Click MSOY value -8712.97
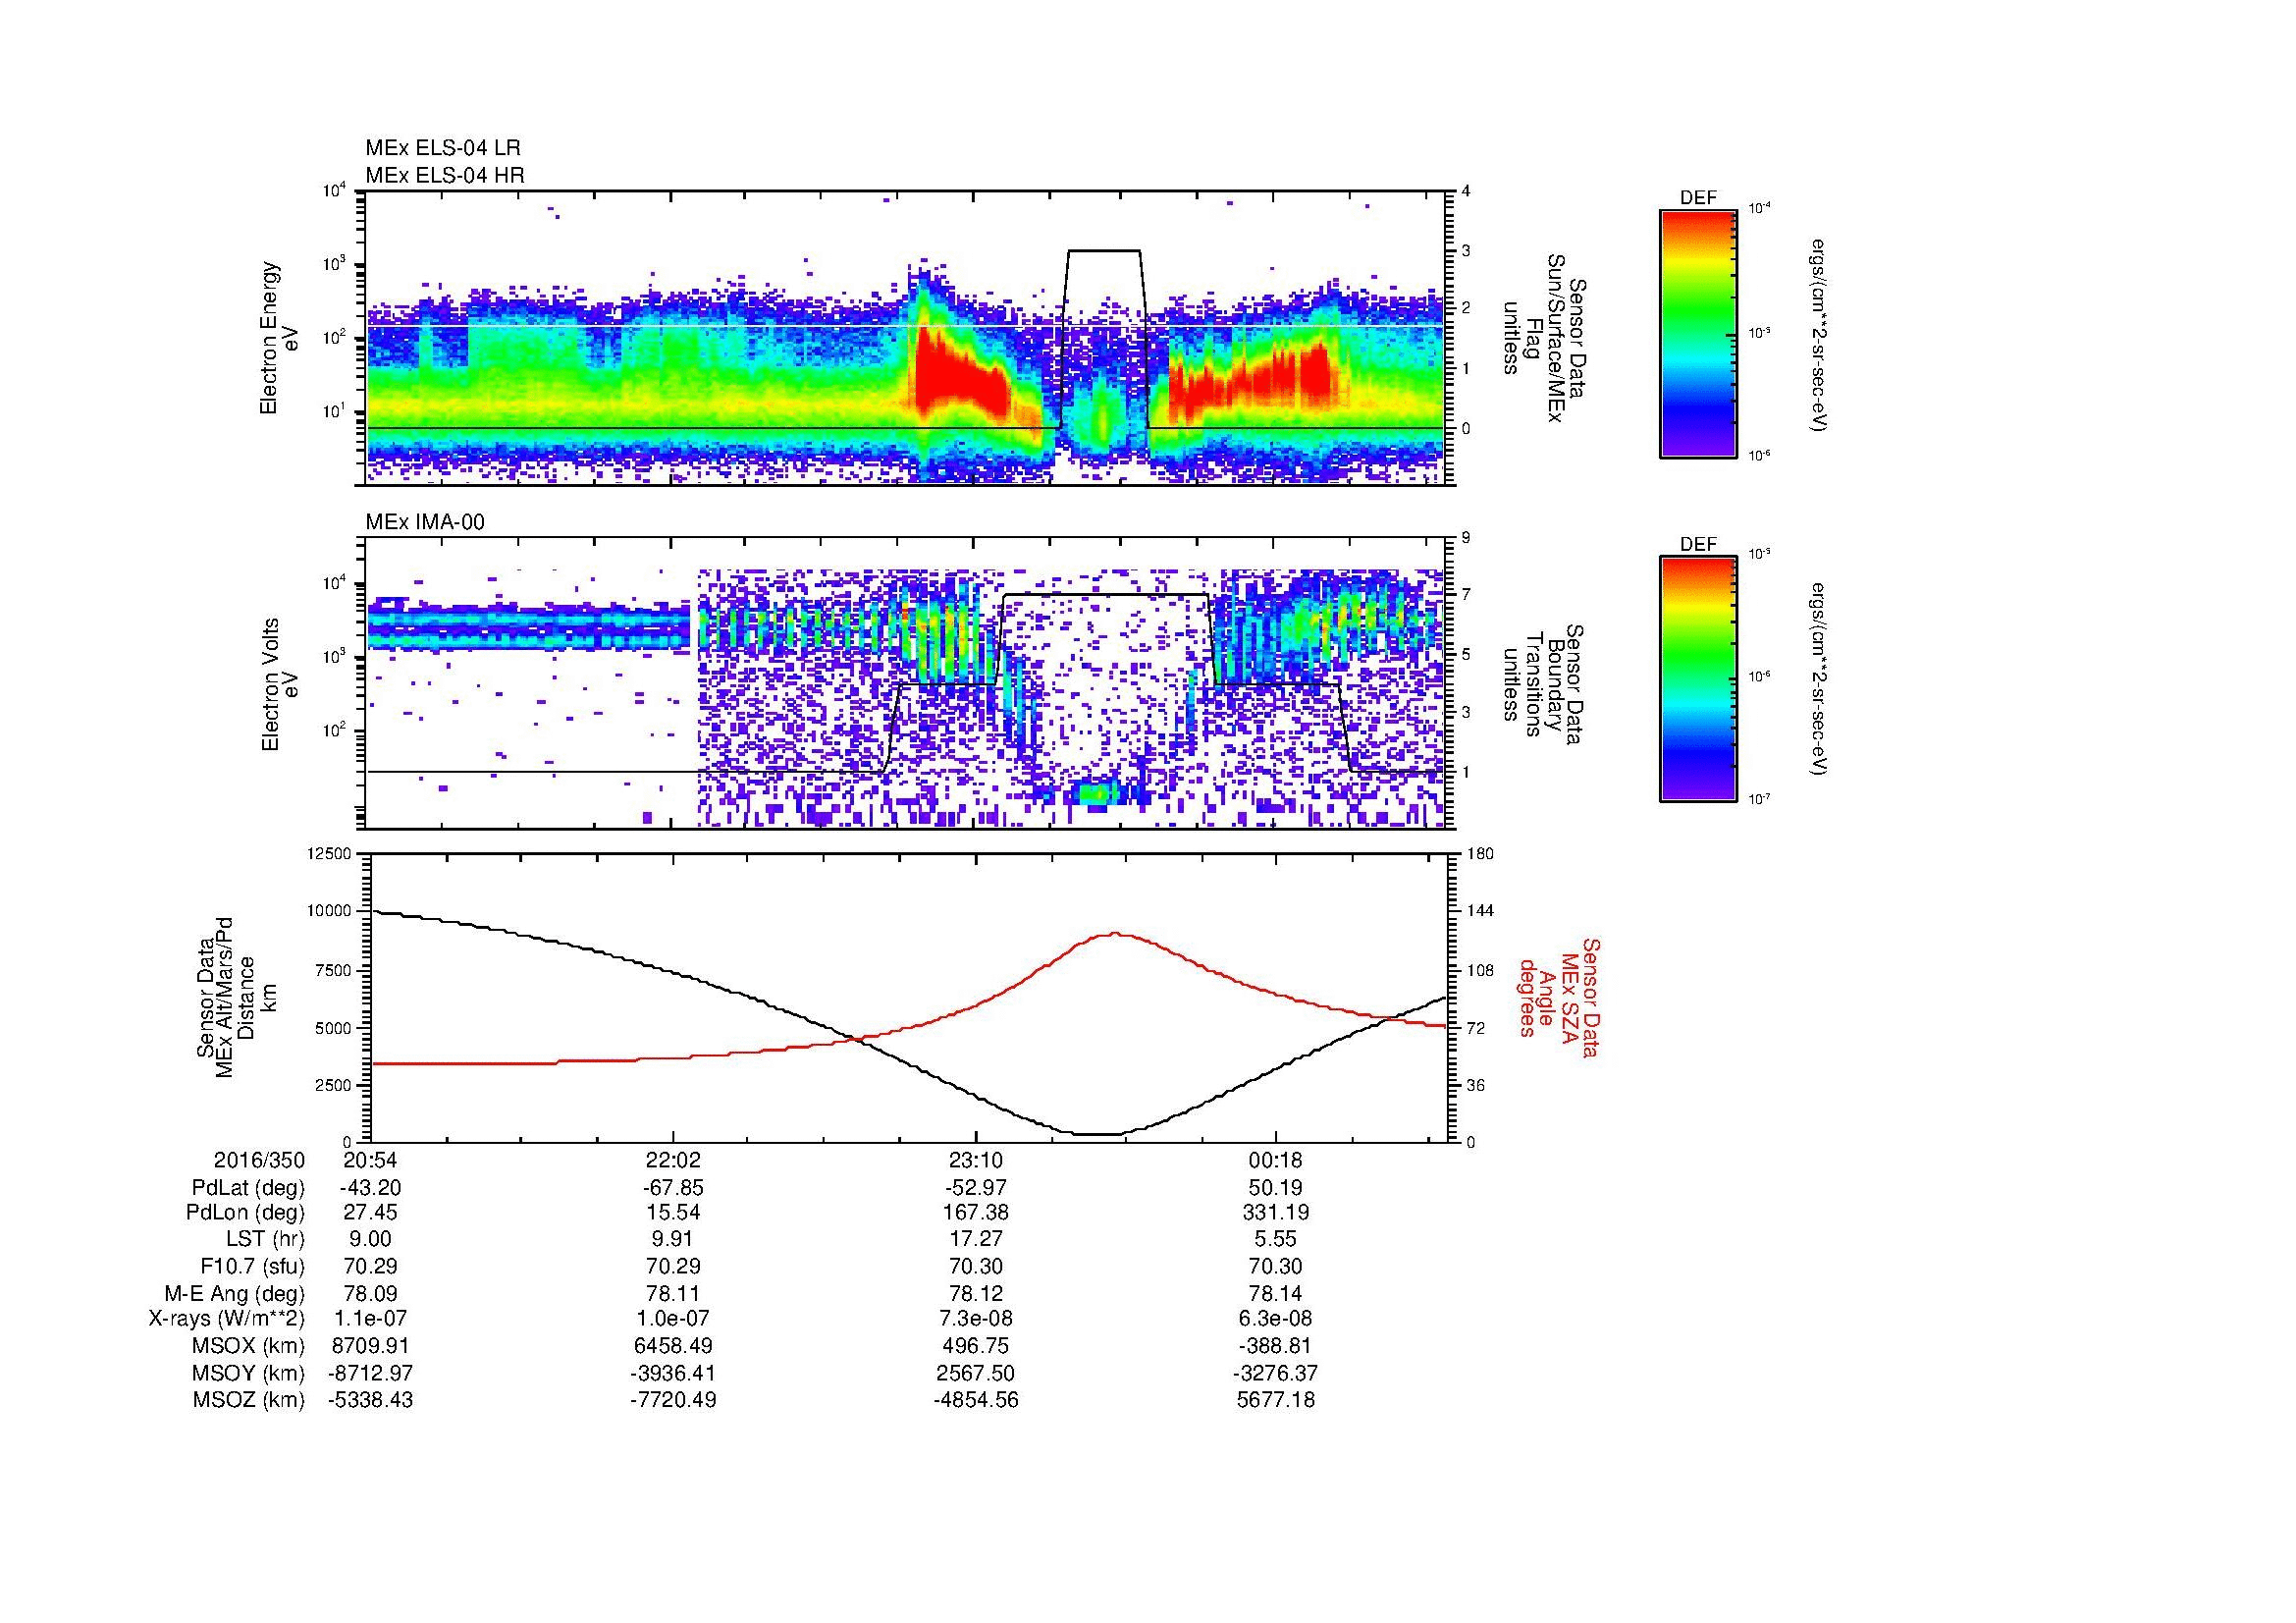2296x1623 pixels. click(370, 1373)
